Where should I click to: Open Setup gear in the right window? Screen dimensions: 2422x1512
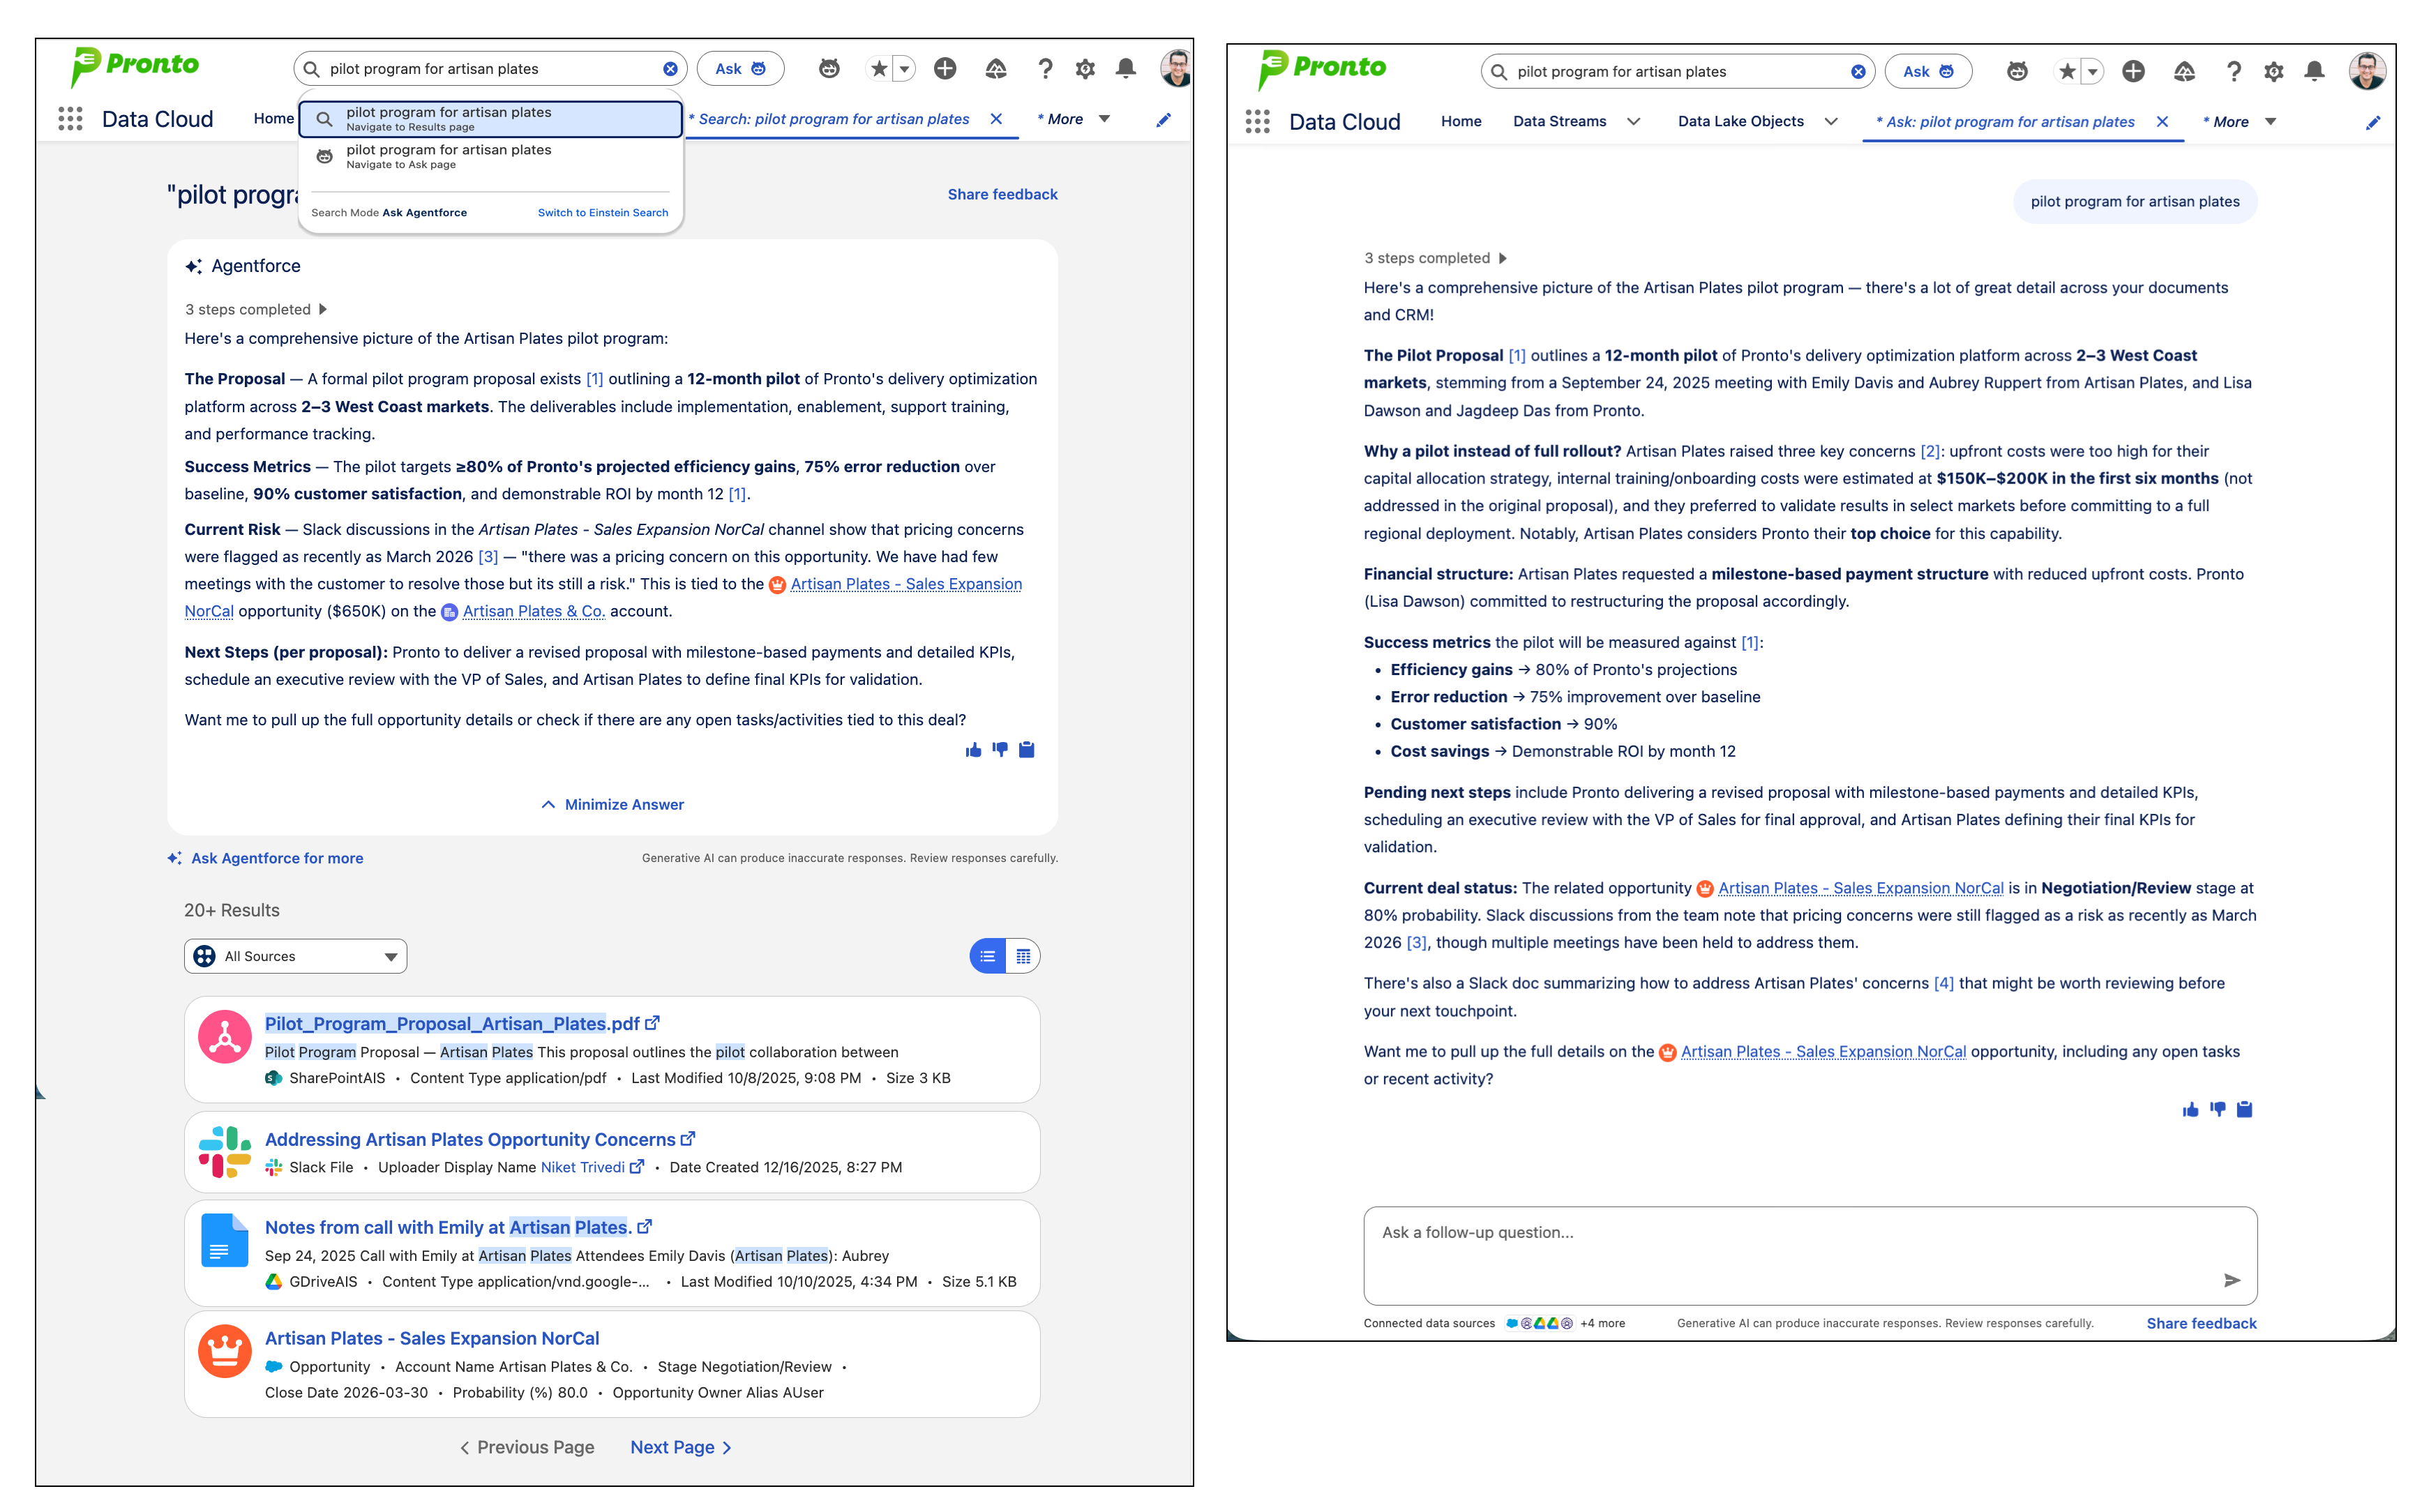point(2273,72)
